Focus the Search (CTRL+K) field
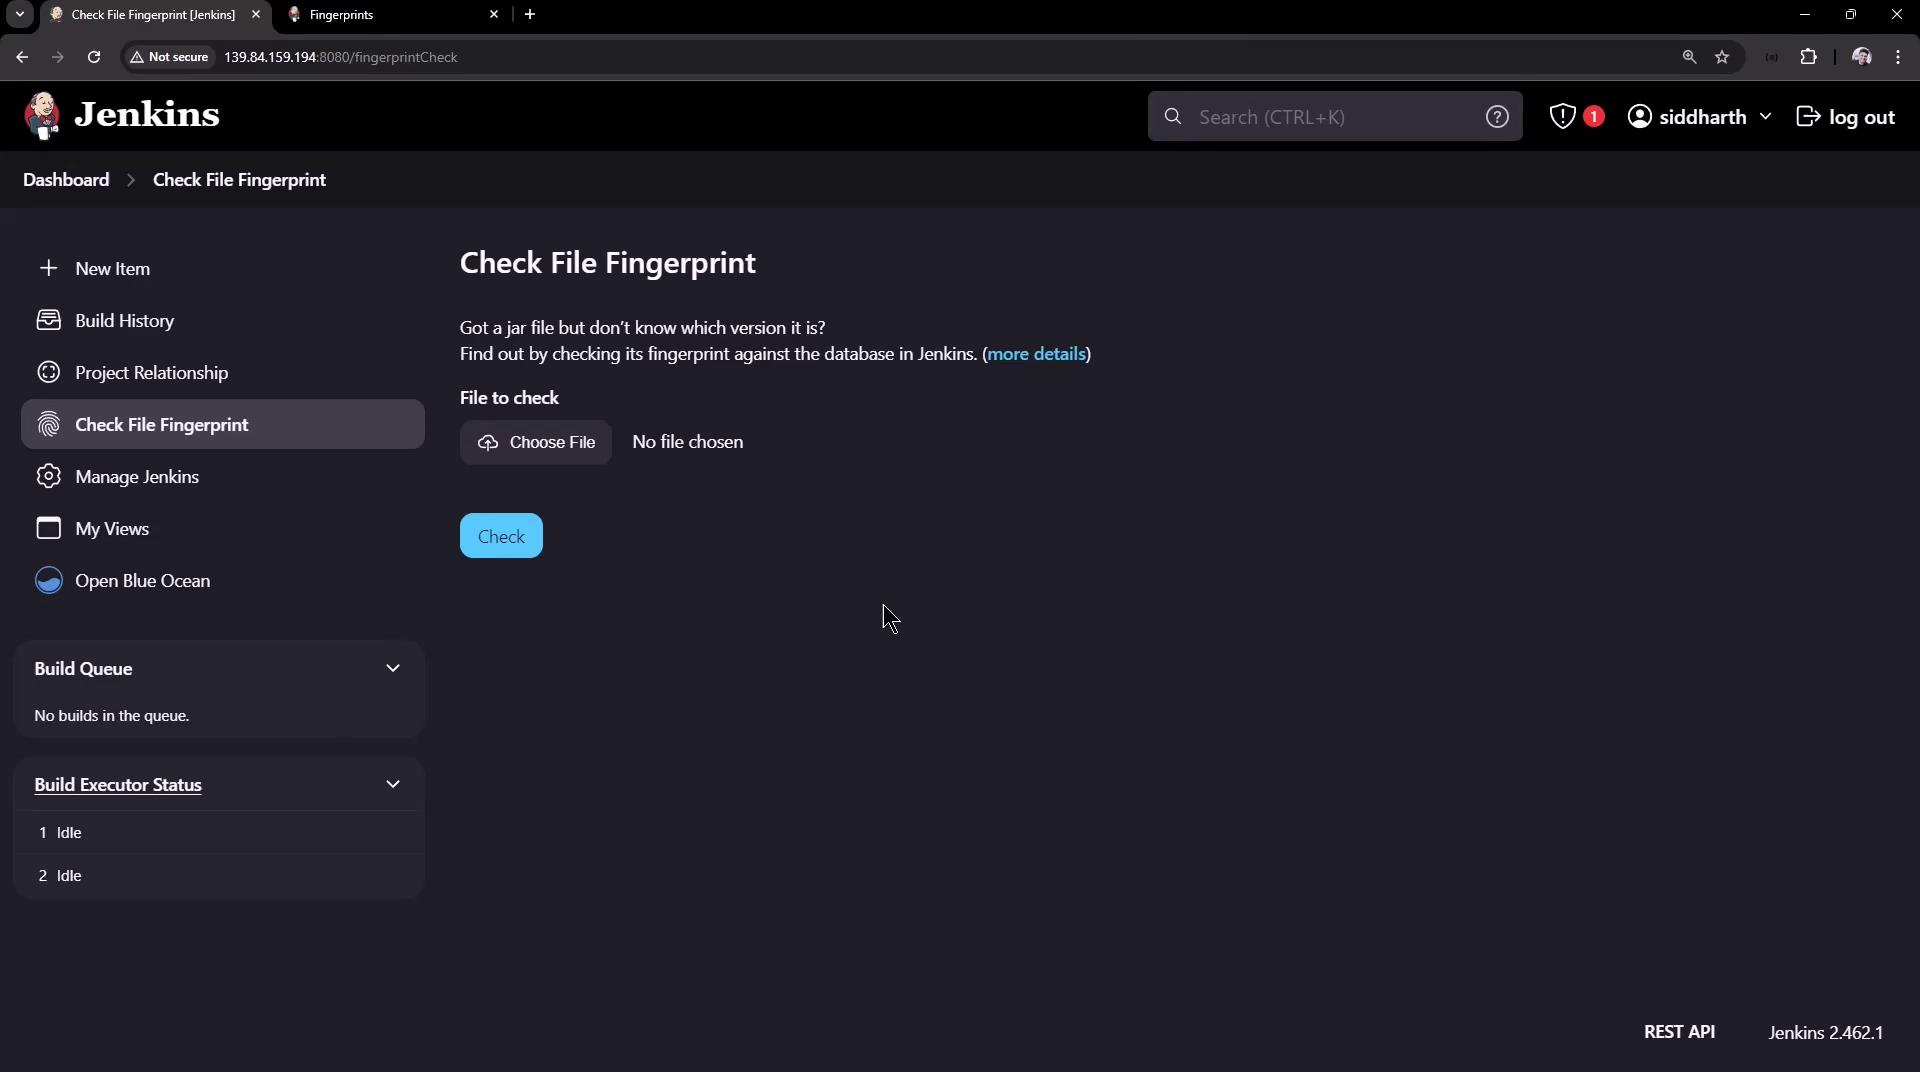The image size is (1920, 1072). click(1335, 117)
